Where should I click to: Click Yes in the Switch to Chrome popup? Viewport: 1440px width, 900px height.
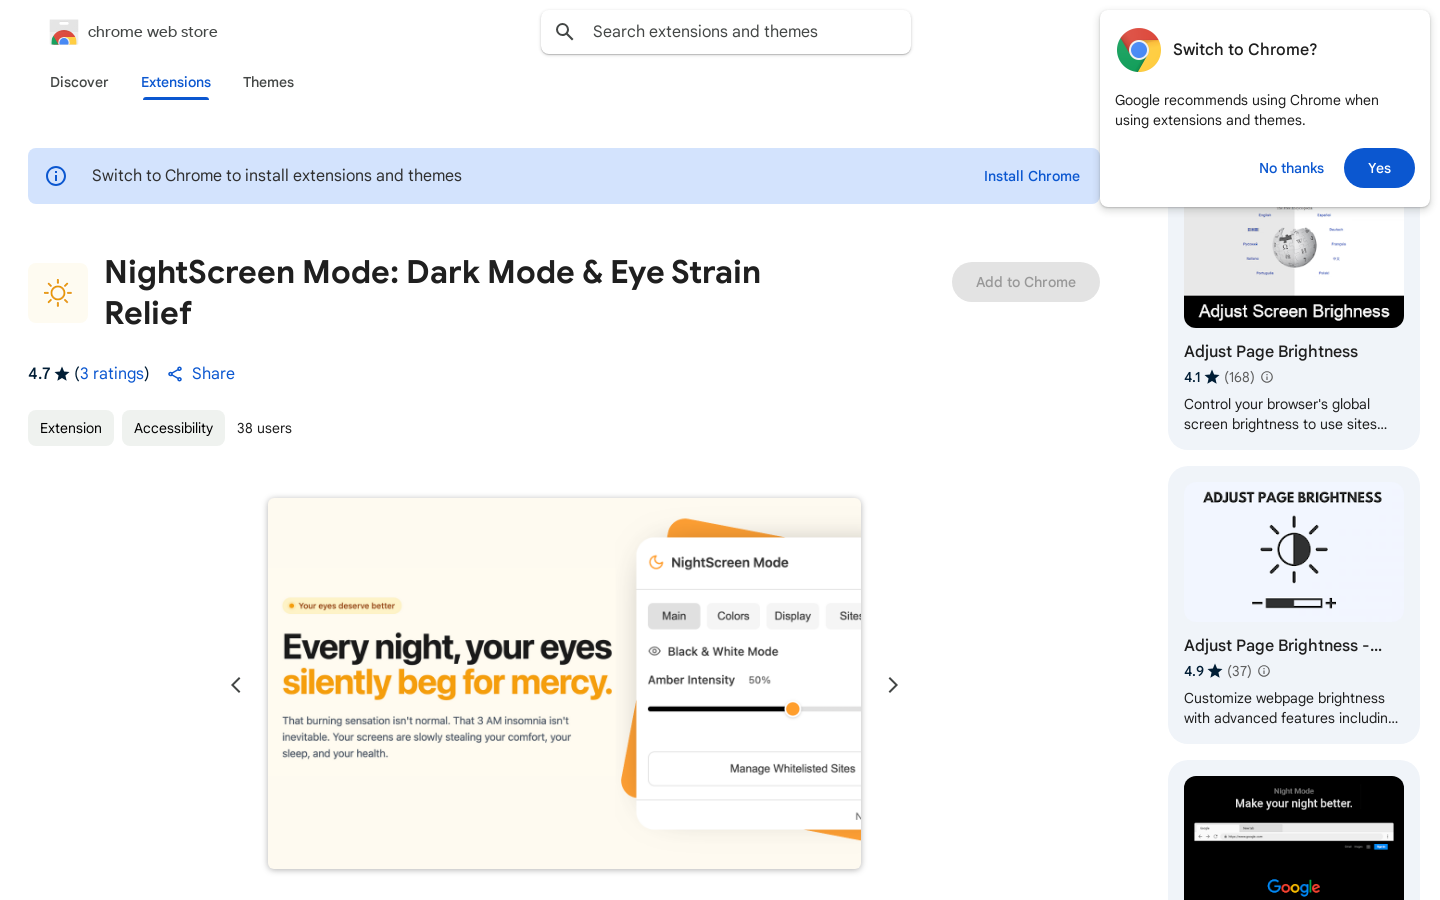coord(1379,168)
